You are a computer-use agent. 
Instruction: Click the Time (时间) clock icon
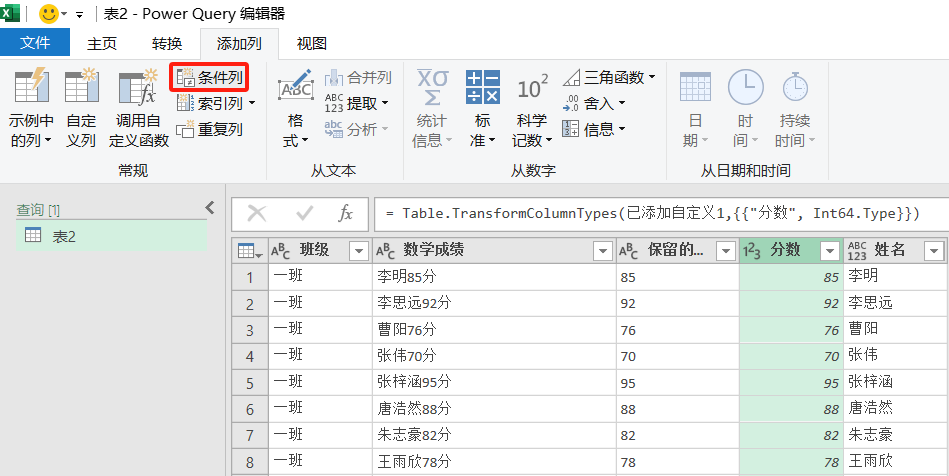(x=745, y=87)
